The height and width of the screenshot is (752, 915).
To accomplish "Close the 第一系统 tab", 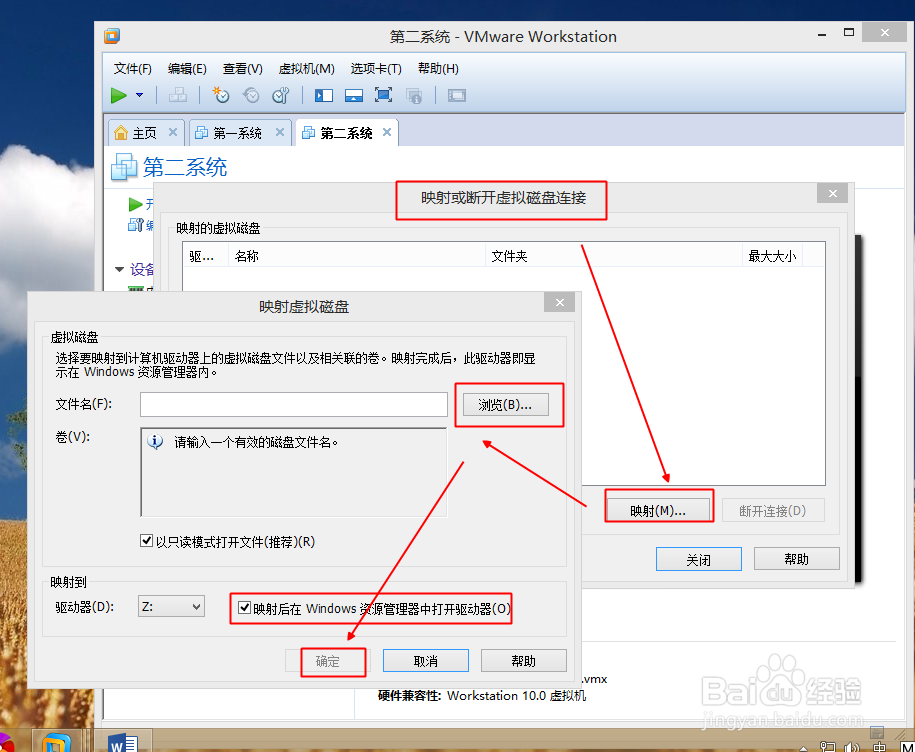I will point(280,132).
